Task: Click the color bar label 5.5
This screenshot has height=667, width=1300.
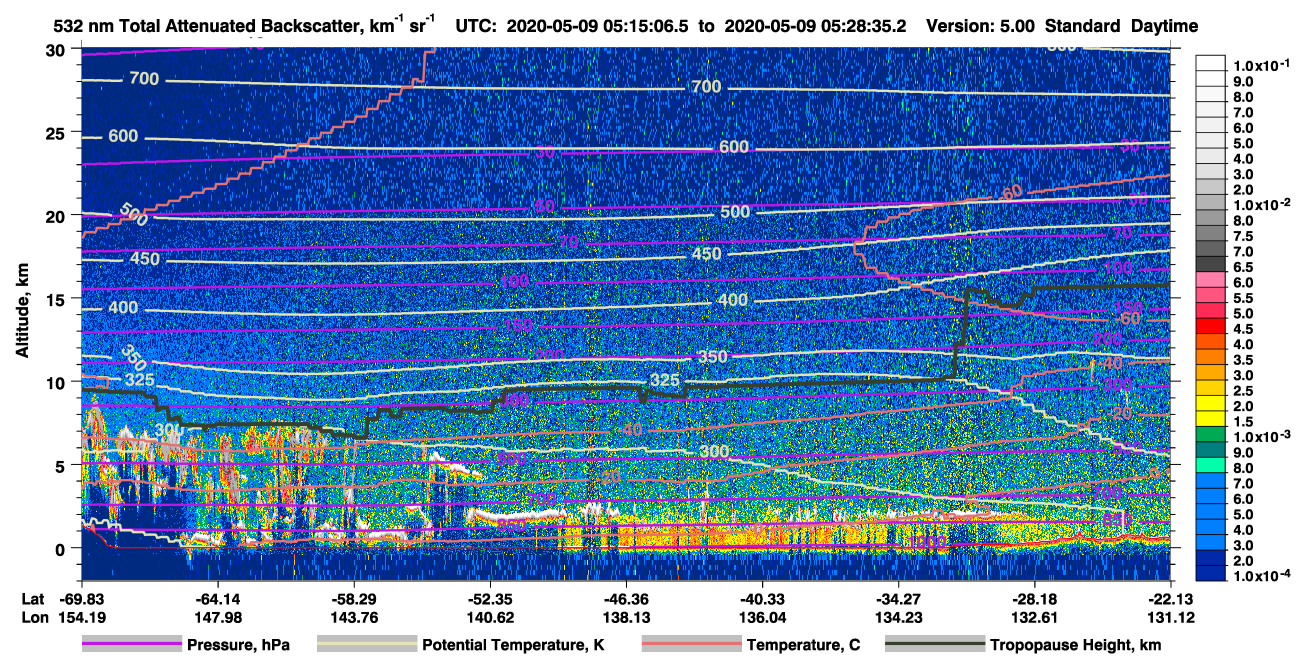Action: point(1244,298)
